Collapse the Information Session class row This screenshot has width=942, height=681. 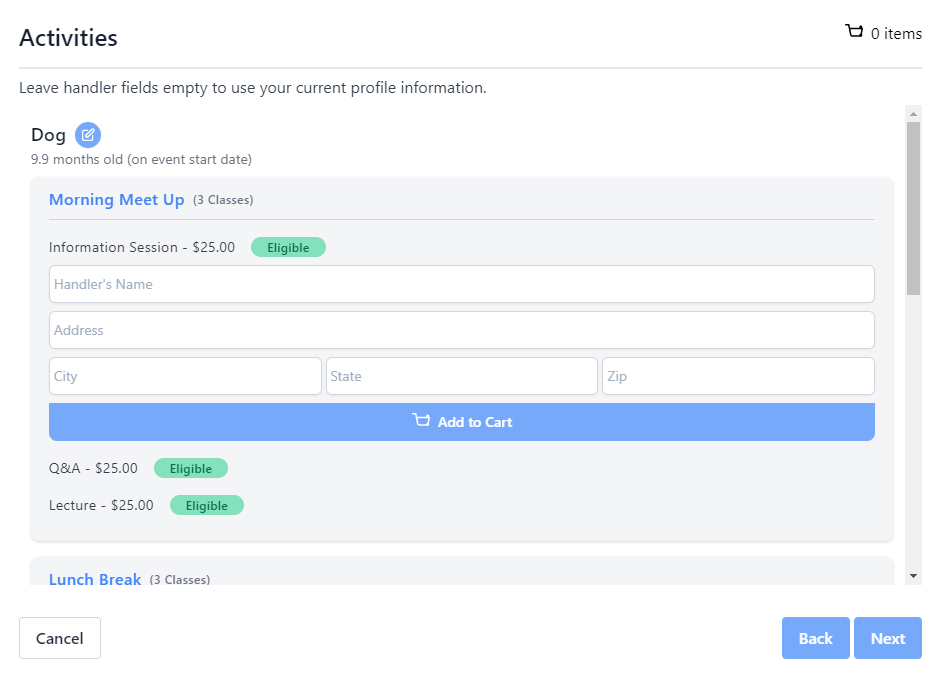(142, 247)
